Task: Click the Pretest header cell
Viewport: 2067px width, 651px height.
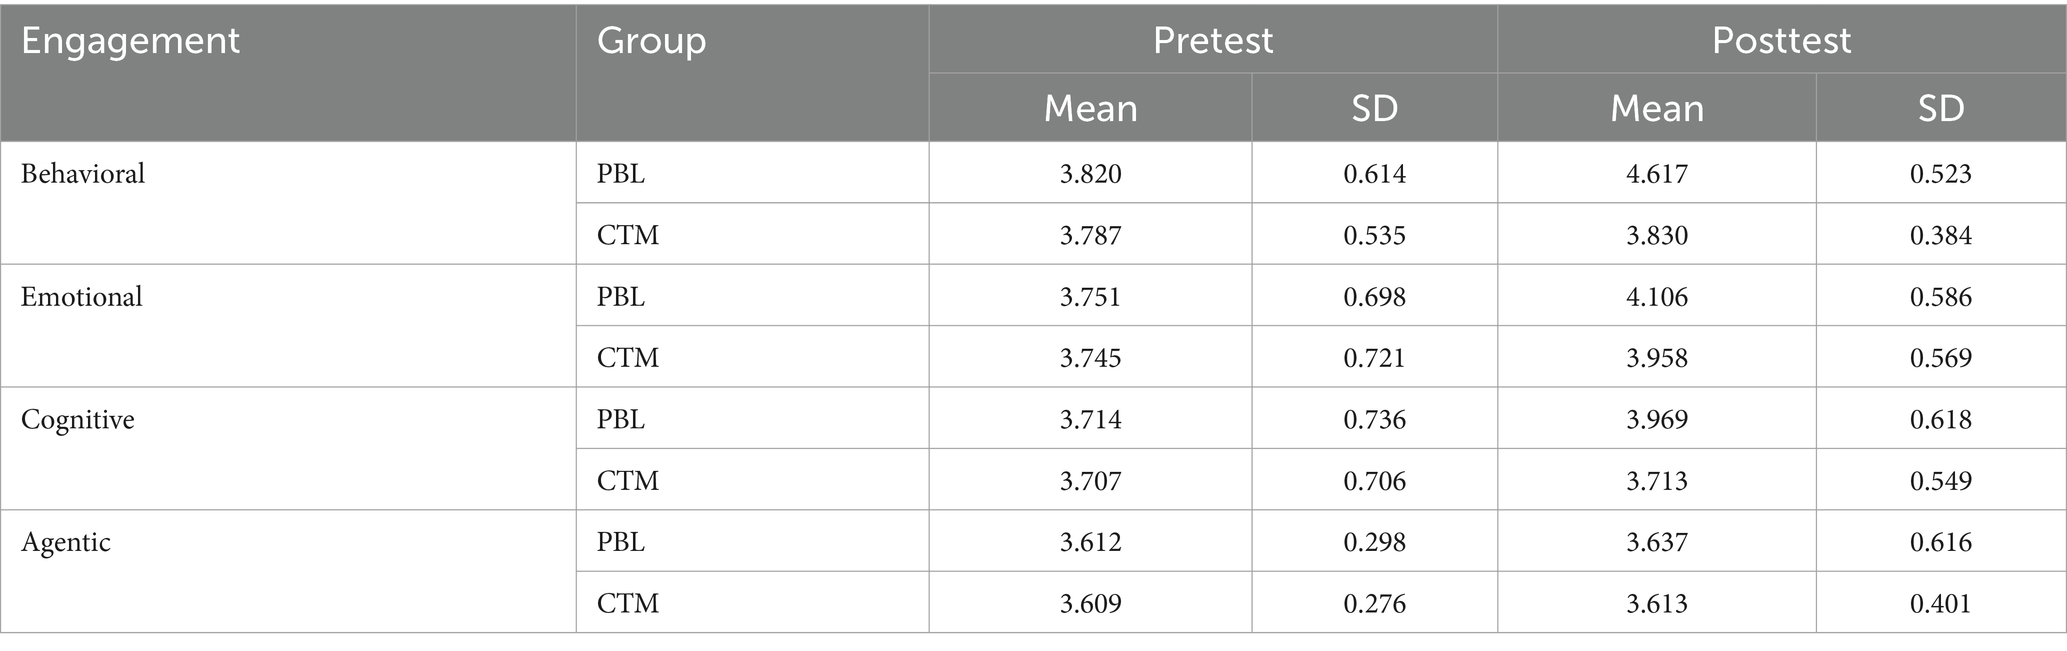Action: coord(1213,40)
